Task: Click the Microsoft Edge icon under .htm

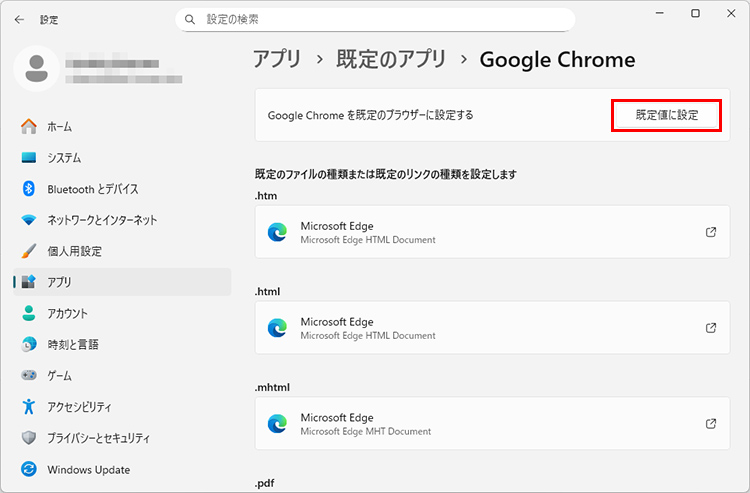Action: (x=277, y=232)
